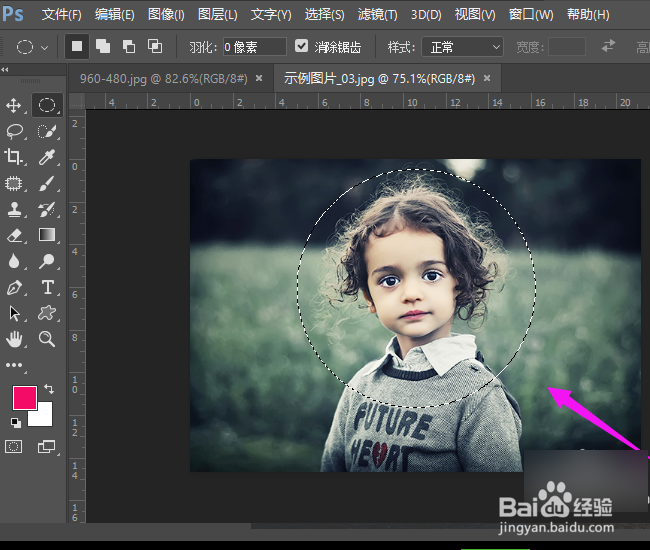This screenshot has height=550, width=650.
Task: Open the 视图(V) menu
Action: coord(475,15)
